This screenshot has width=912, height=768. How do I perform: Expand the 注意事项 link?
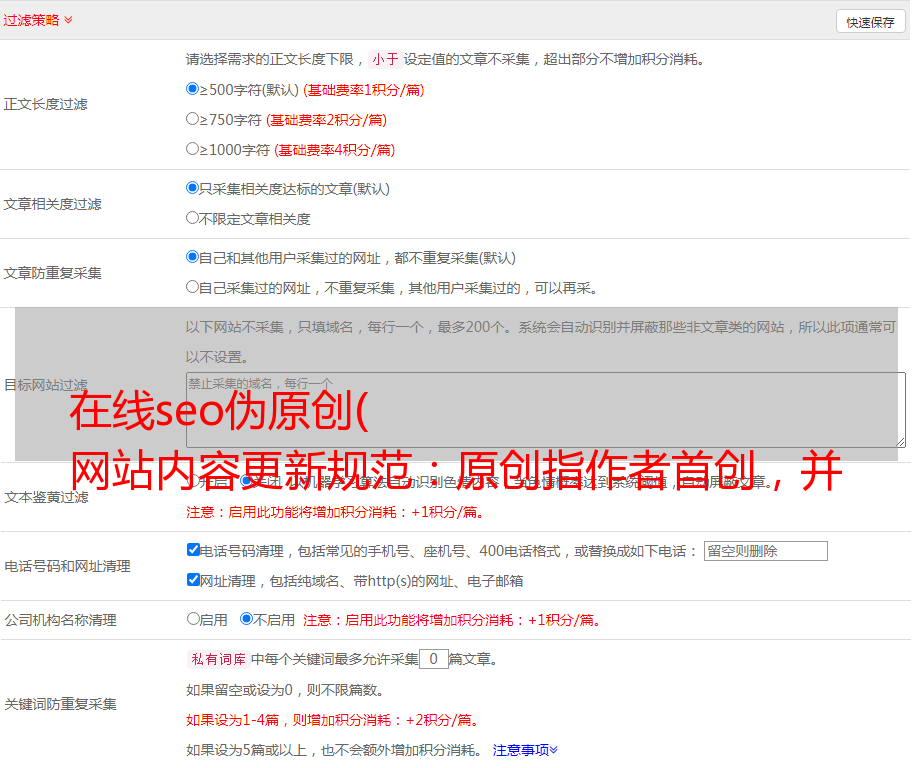click(x=525, y=750)
